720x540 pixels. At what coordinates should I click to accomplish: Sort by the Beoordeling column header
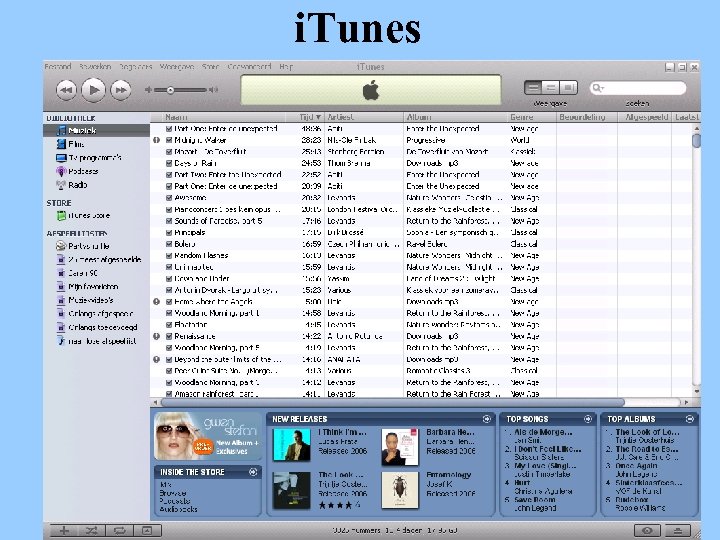[586, 118]
